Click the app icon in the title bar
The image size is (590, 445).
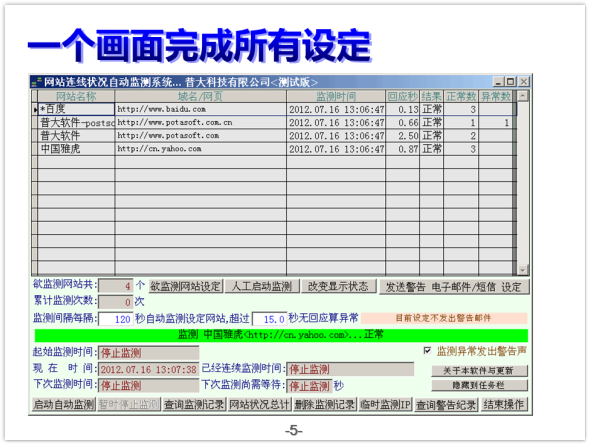[36, 82]
